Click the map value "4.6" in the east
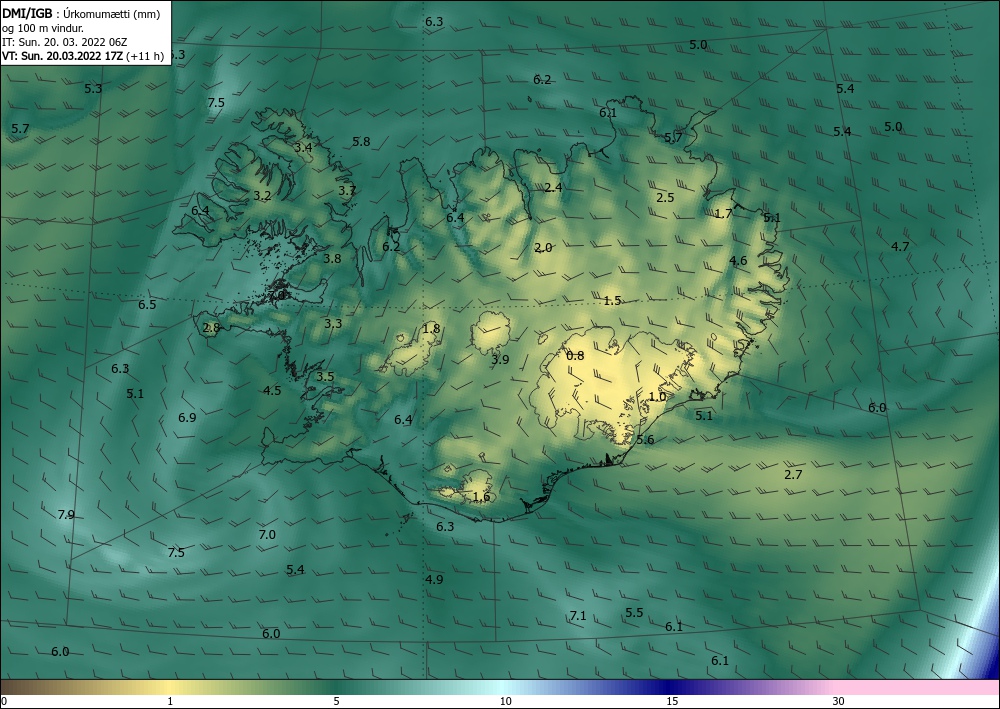1000x709 pixels. point(738,261)
